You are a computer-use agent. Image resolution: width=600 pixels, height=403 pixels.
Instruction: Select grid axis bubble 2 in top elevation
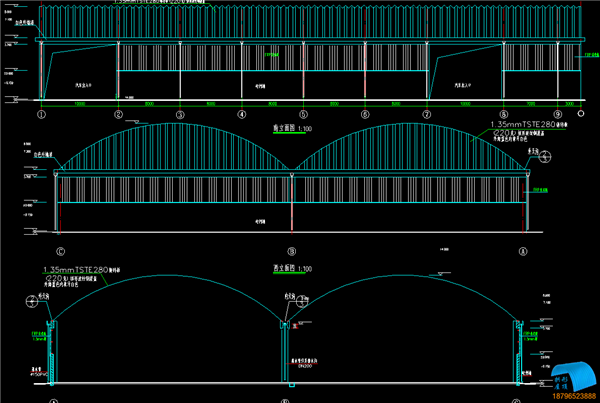click(x=119, y=114)
